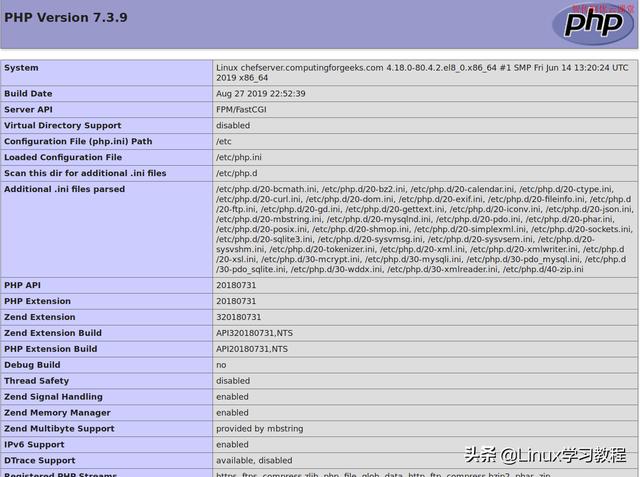Click the Configuration File (php.ini) Path label

(78, 141)
